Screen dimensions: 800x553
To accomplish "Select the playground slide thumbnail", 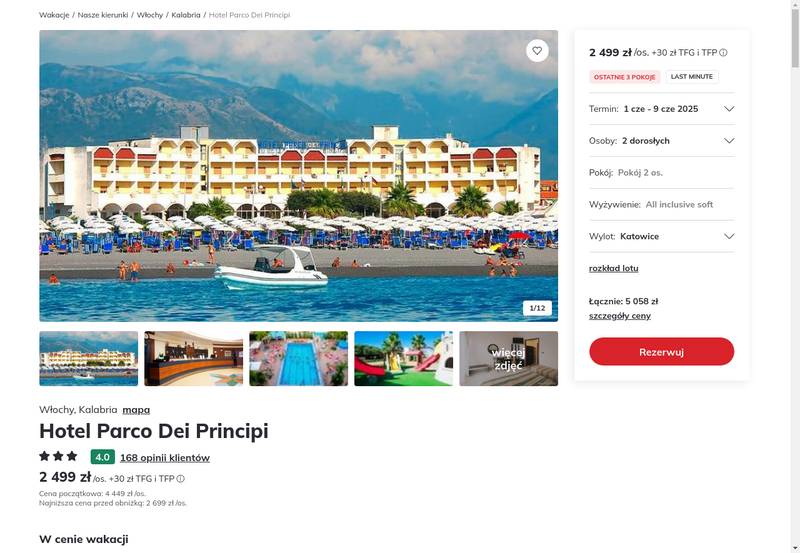I will (x=404, y=359).
